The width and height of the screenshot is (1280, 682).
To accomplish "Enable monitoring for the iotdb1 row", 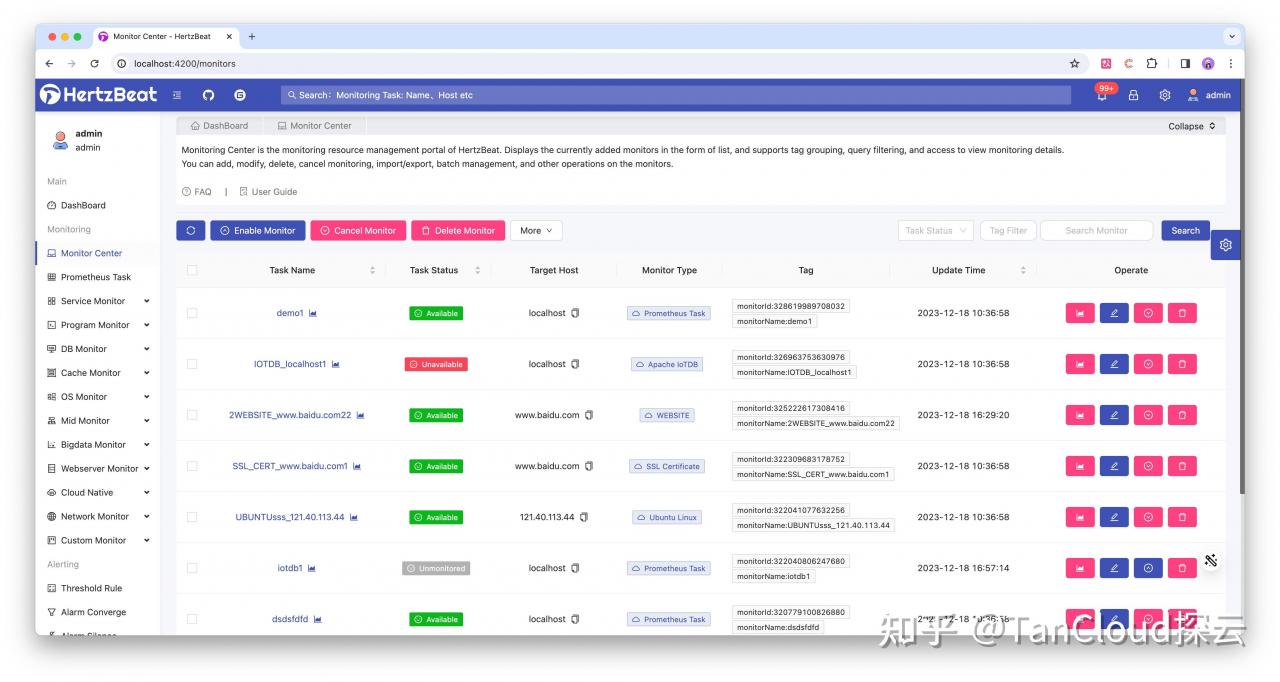I will 1148,568.
